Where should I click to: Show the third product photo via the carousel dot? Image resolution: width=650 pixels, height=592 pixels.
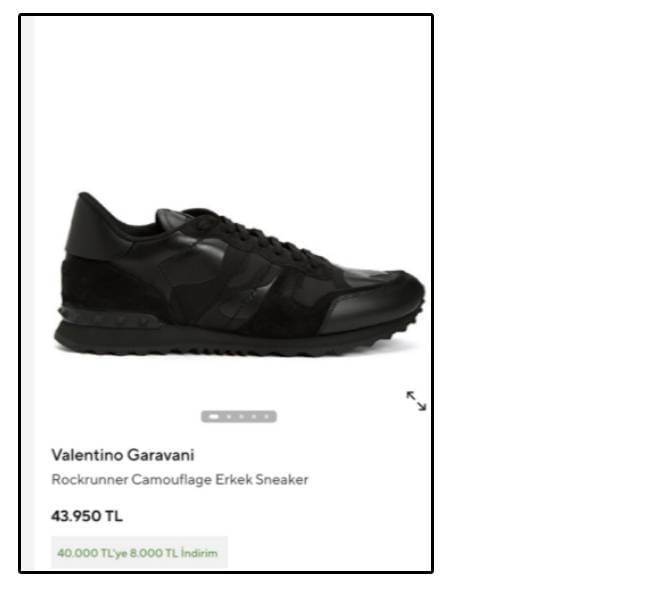tap(242, 417)
